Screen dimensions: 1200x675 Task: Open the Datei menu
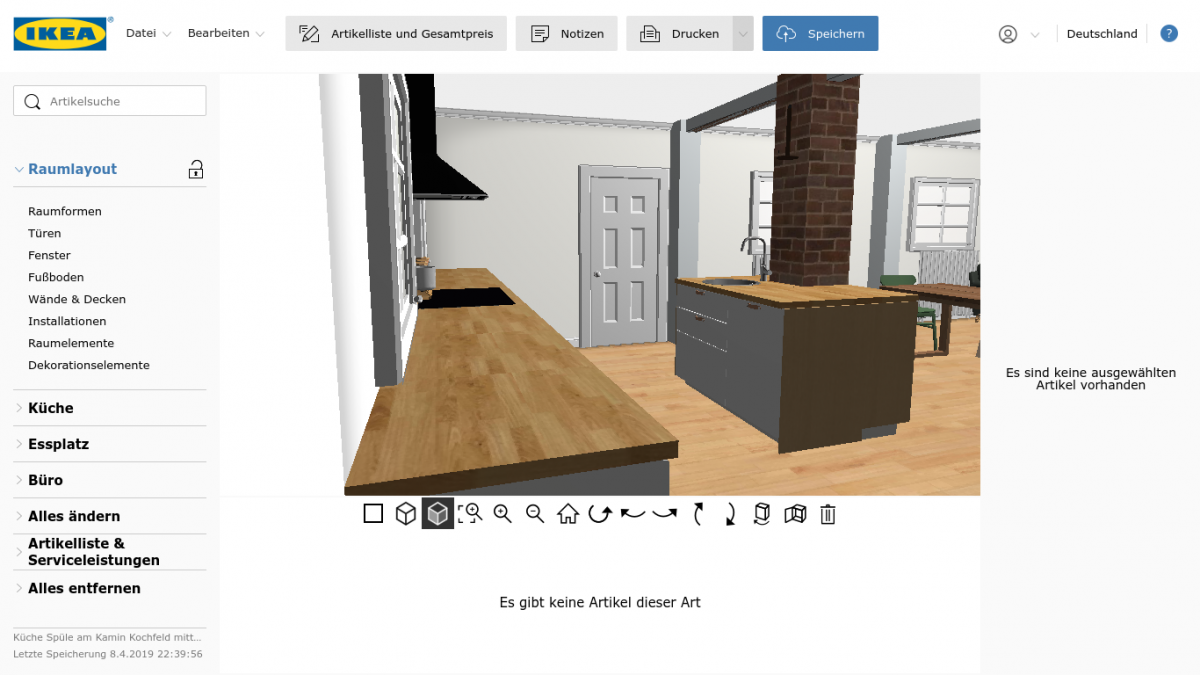pyautogui.click(x=148, y=33)
